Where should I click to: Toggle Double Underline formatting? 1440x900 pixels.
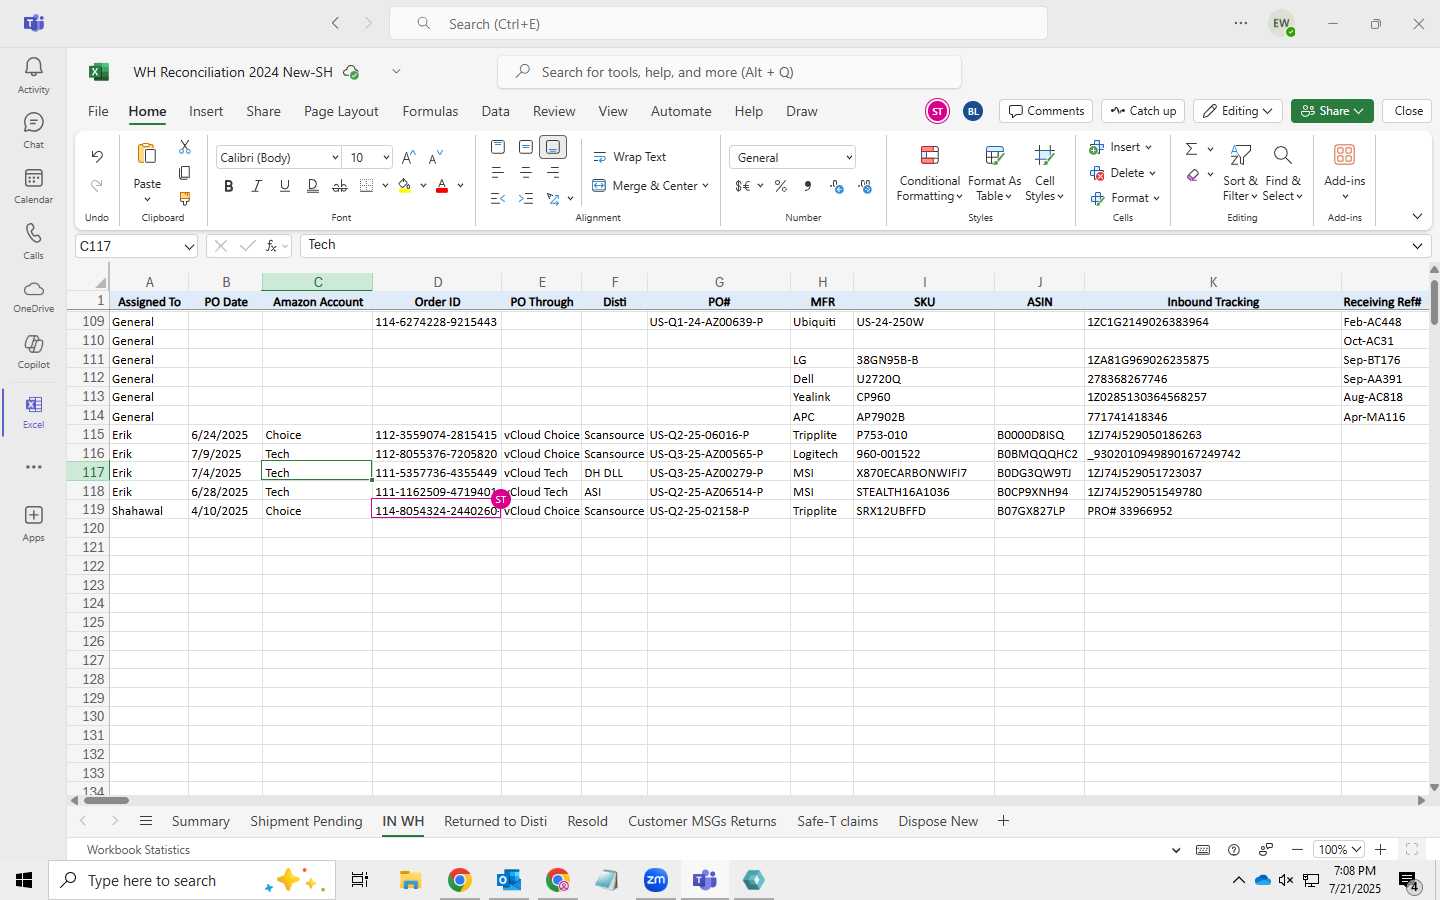pos(313,186)
